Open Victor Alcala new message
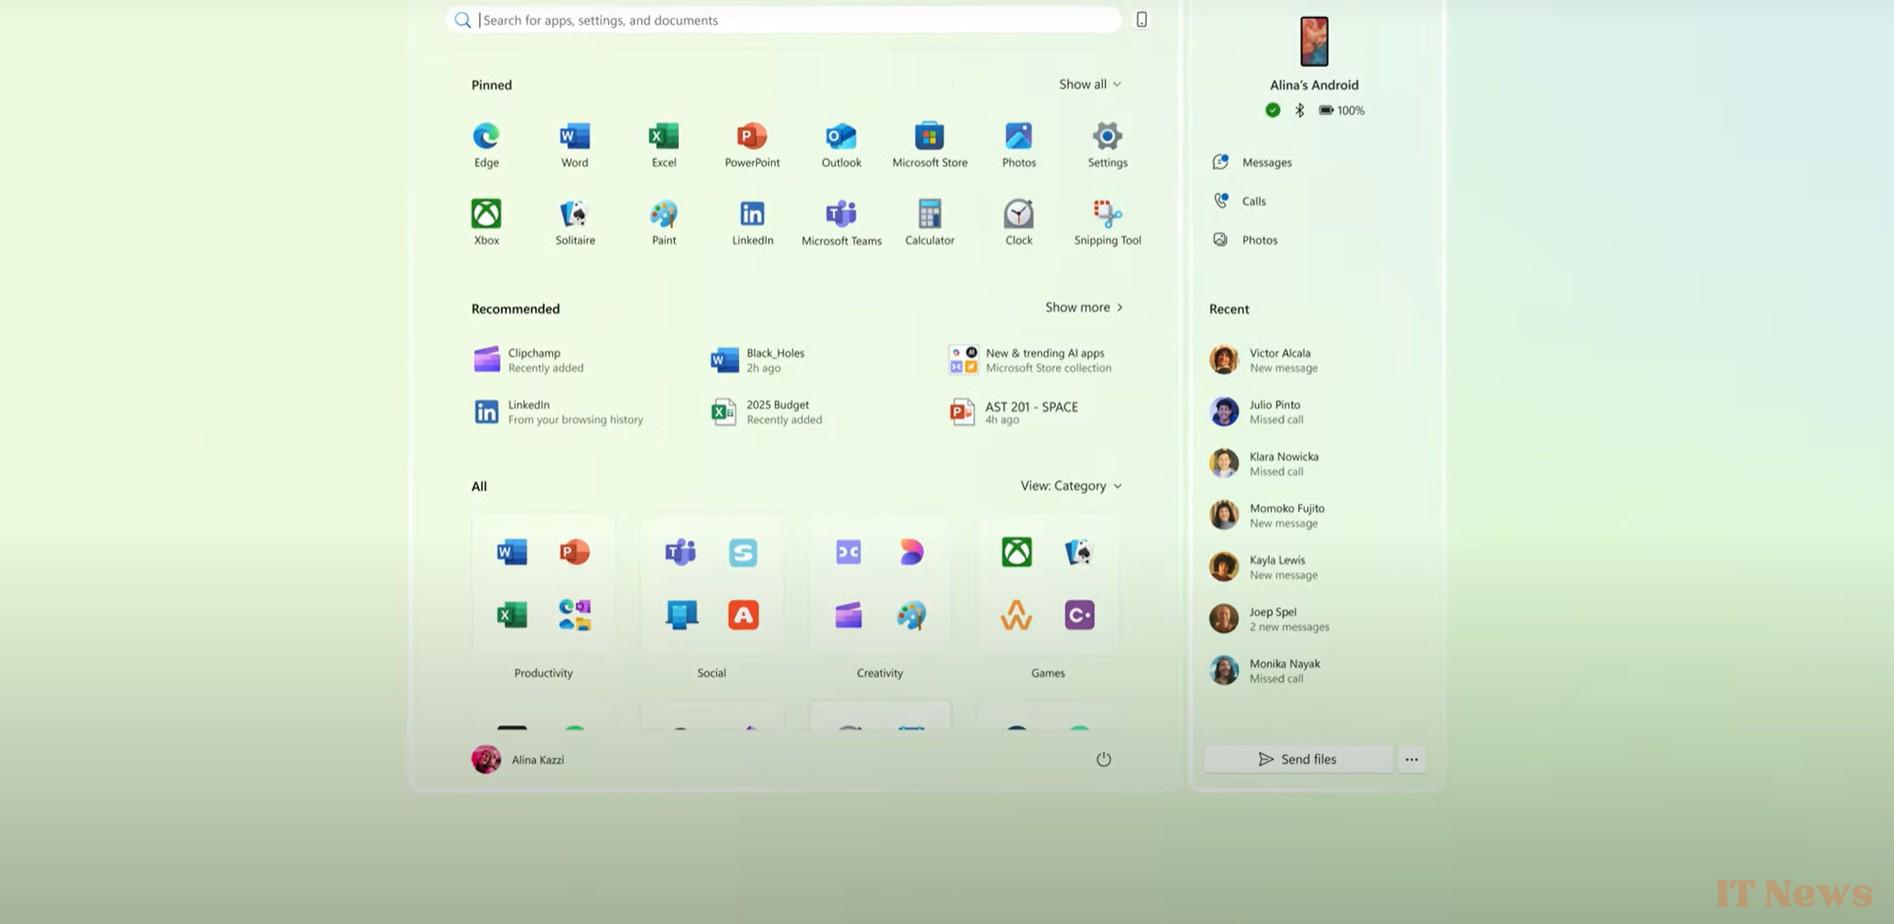The image size is (1894, 924). tap(1265, 360)
